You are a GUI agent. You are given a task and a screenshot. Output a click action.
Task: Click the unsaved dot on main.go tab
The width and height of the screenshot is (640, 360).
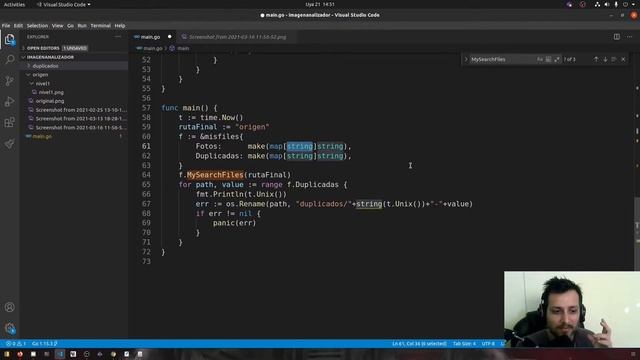(x=170, y=37)
